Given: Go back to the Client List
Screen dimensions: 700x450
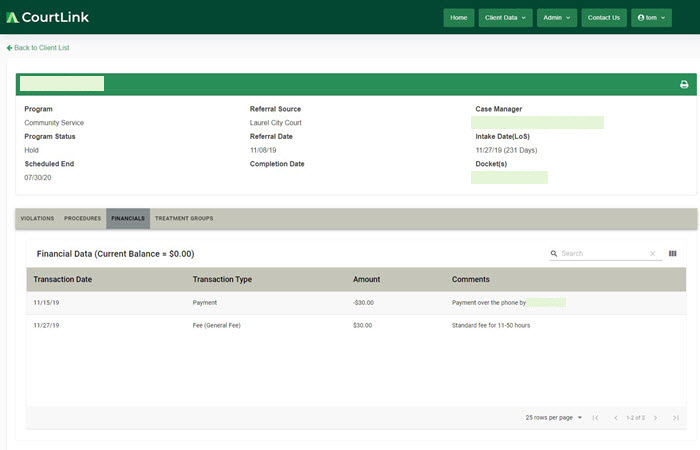Looking at the screenshot, I should 38,48.
